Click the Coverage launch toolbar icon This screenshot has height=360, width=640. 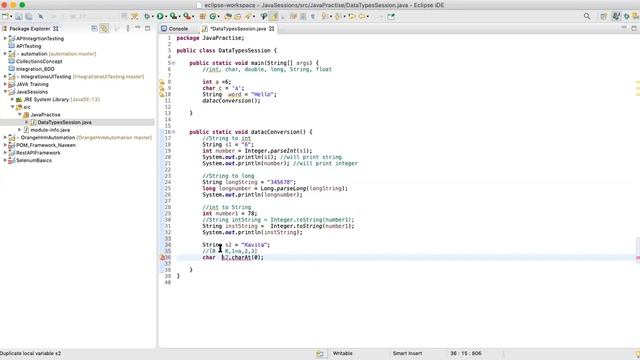tap(173, 16)
